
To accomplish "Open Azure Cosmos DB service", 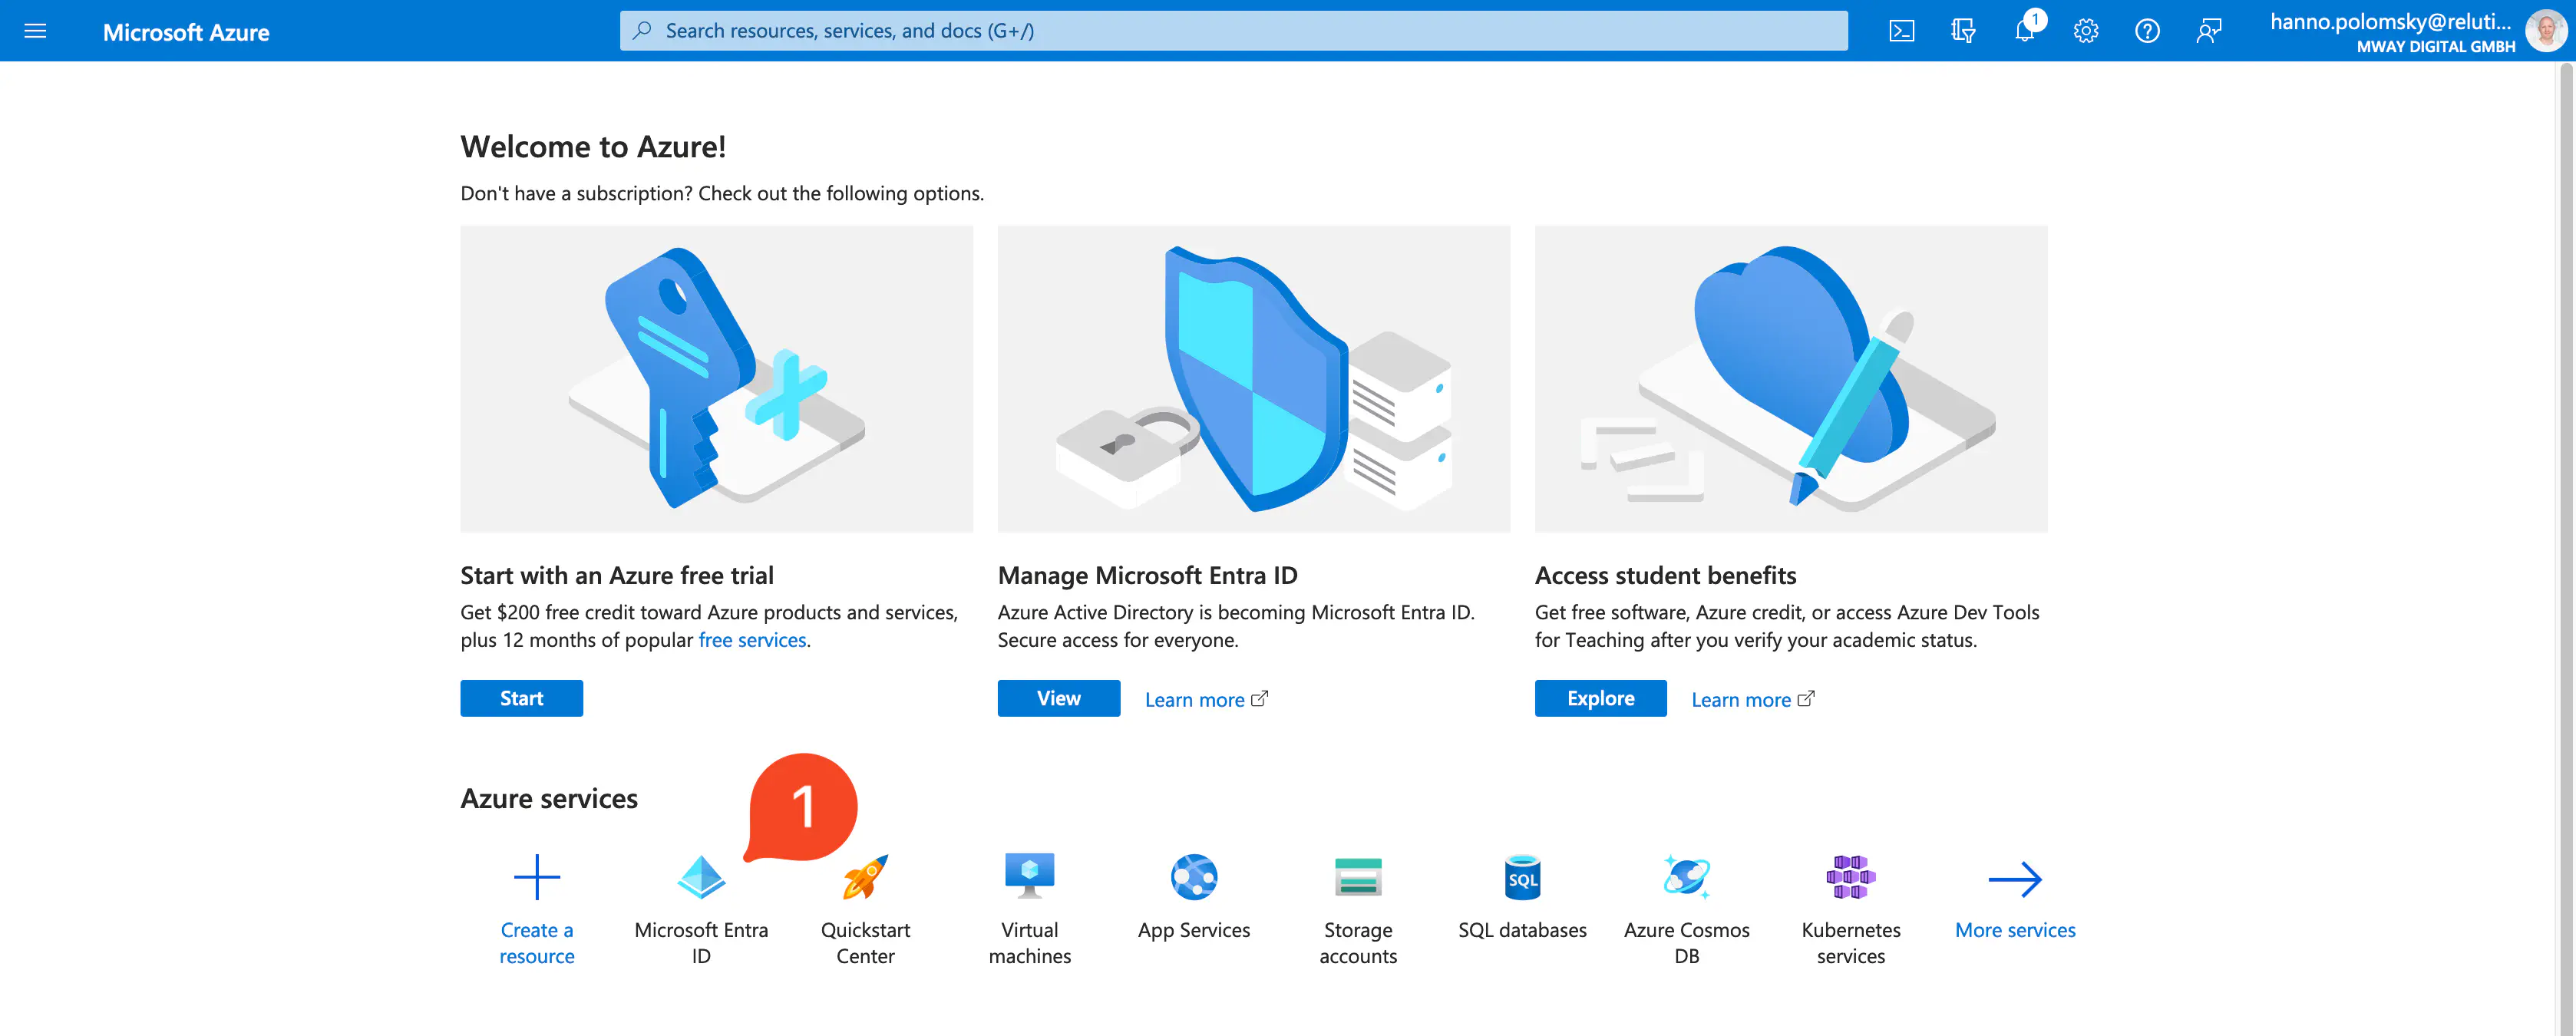I will click(1686, 878).
